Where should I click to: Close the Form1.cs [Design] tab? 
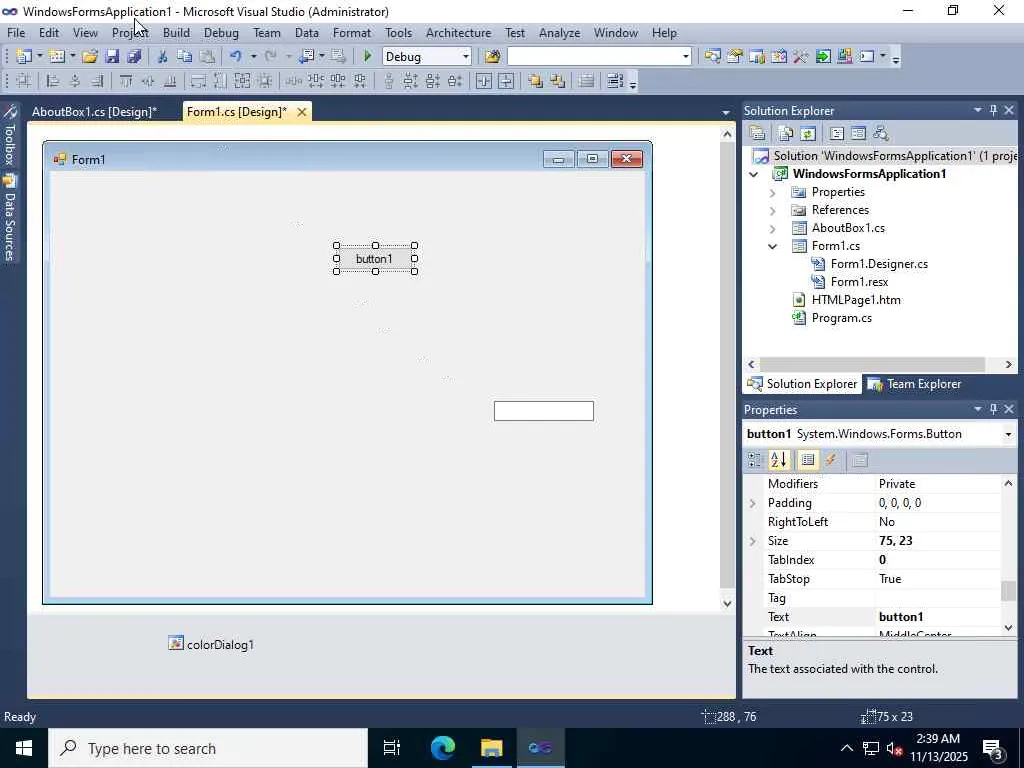[301, 112]
